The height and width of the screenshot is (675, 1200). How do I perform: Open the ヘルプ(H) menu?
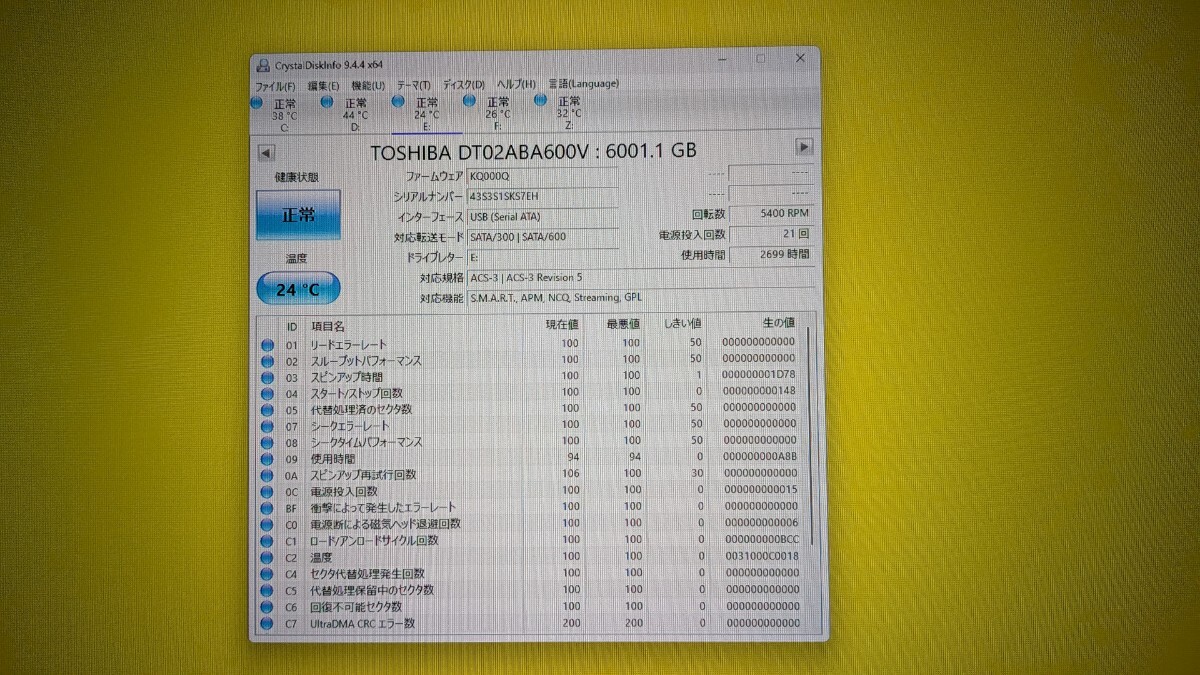coord(516,85)
